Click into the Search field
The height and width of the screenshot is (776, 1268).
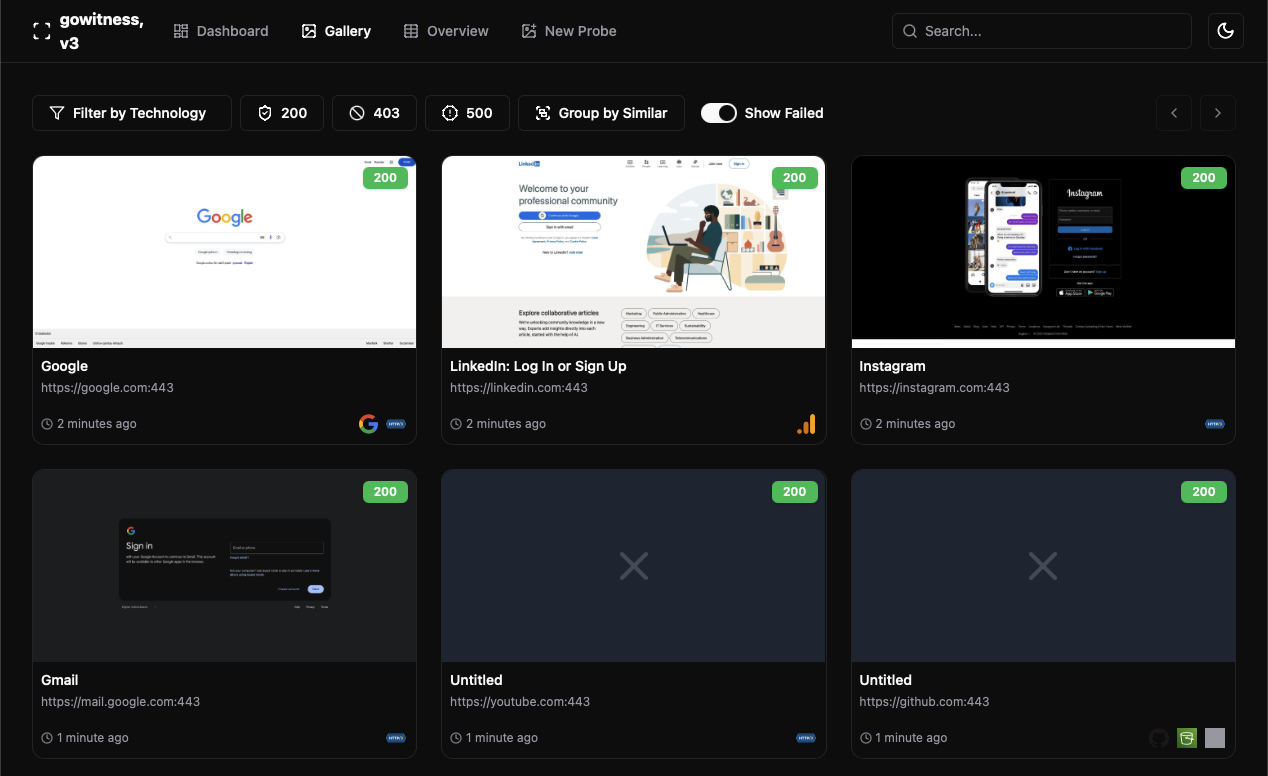point(1042,31)
